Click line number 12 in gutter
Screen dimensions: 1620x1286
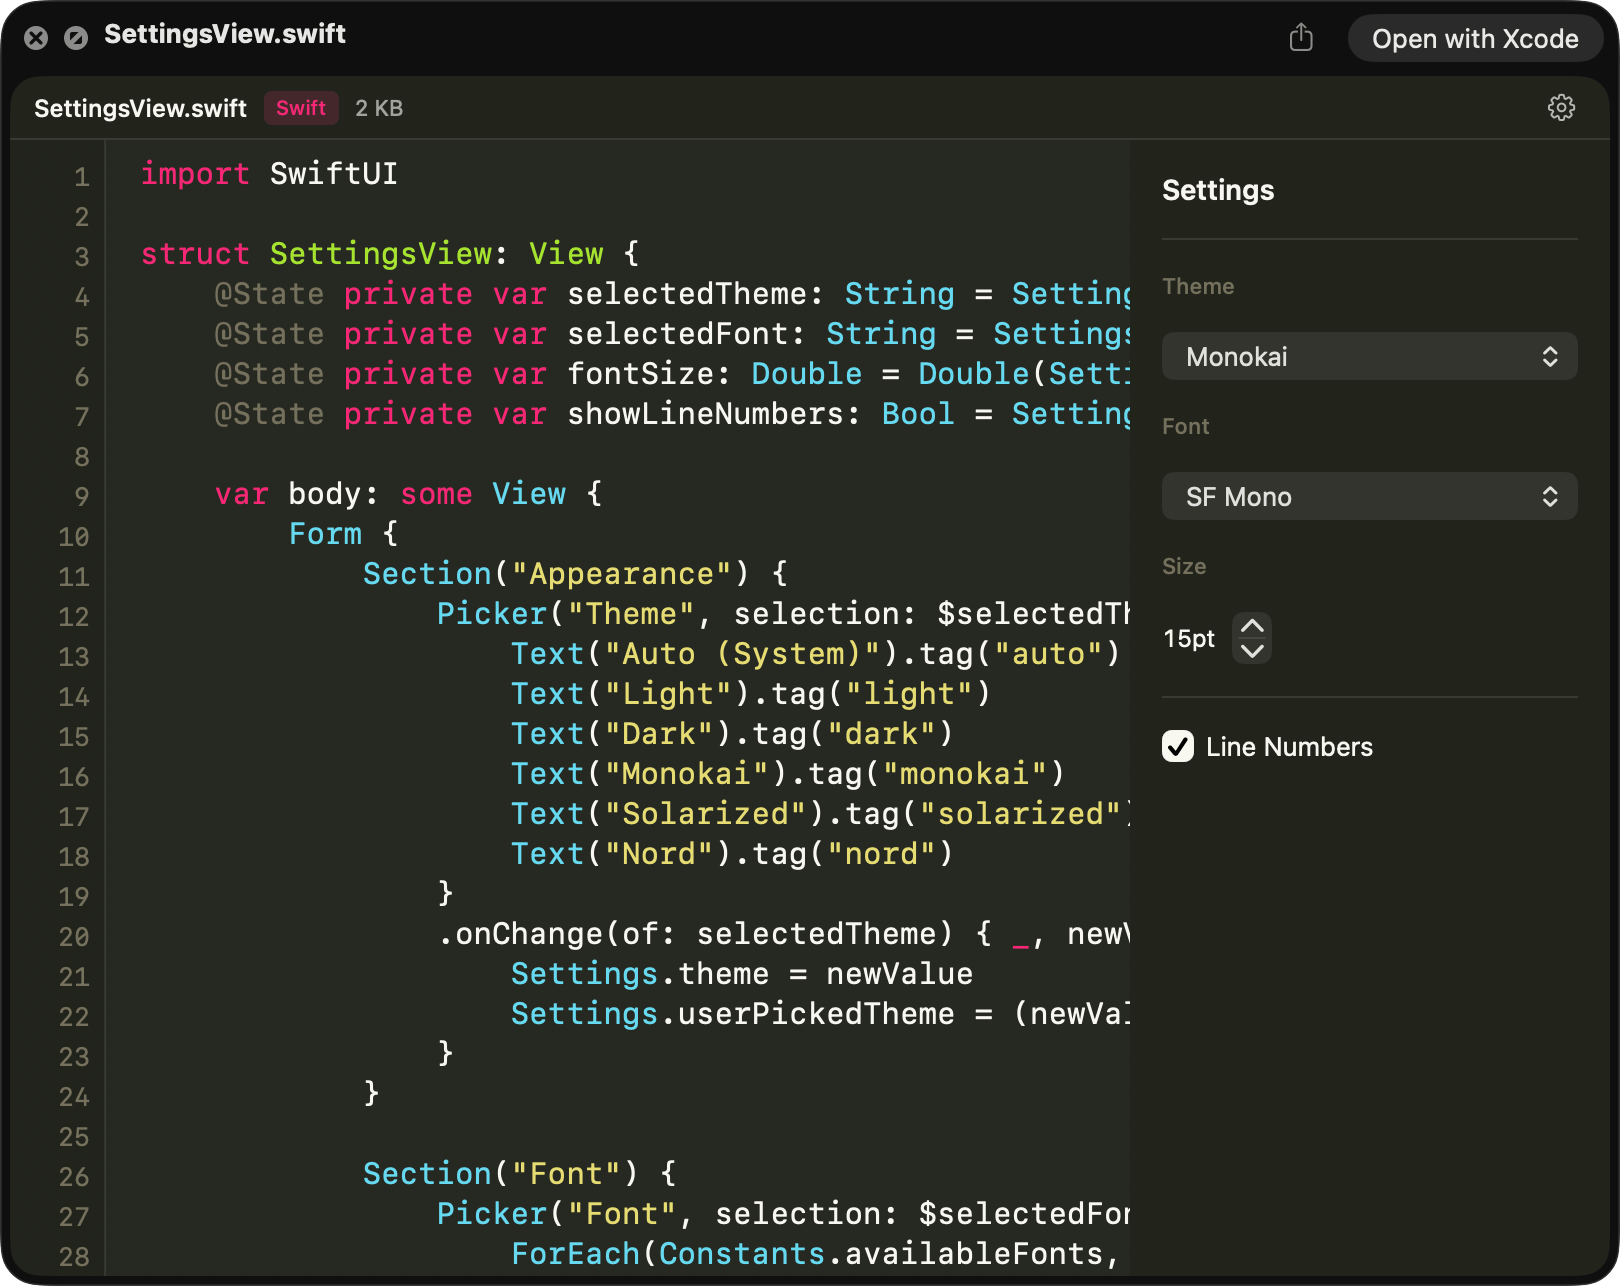[x=74, y=617]
